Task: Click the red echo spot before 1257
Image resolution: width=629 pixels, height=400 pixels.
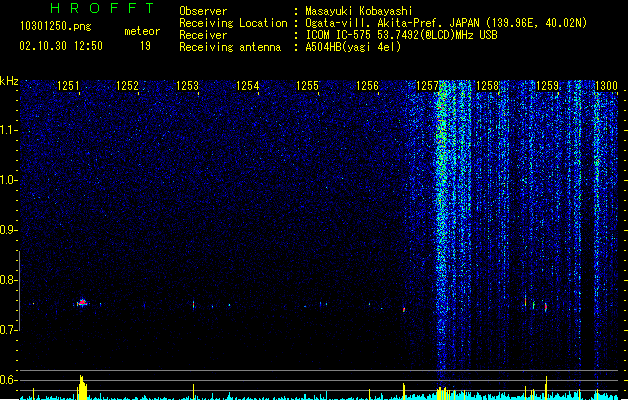Action: 404,310
